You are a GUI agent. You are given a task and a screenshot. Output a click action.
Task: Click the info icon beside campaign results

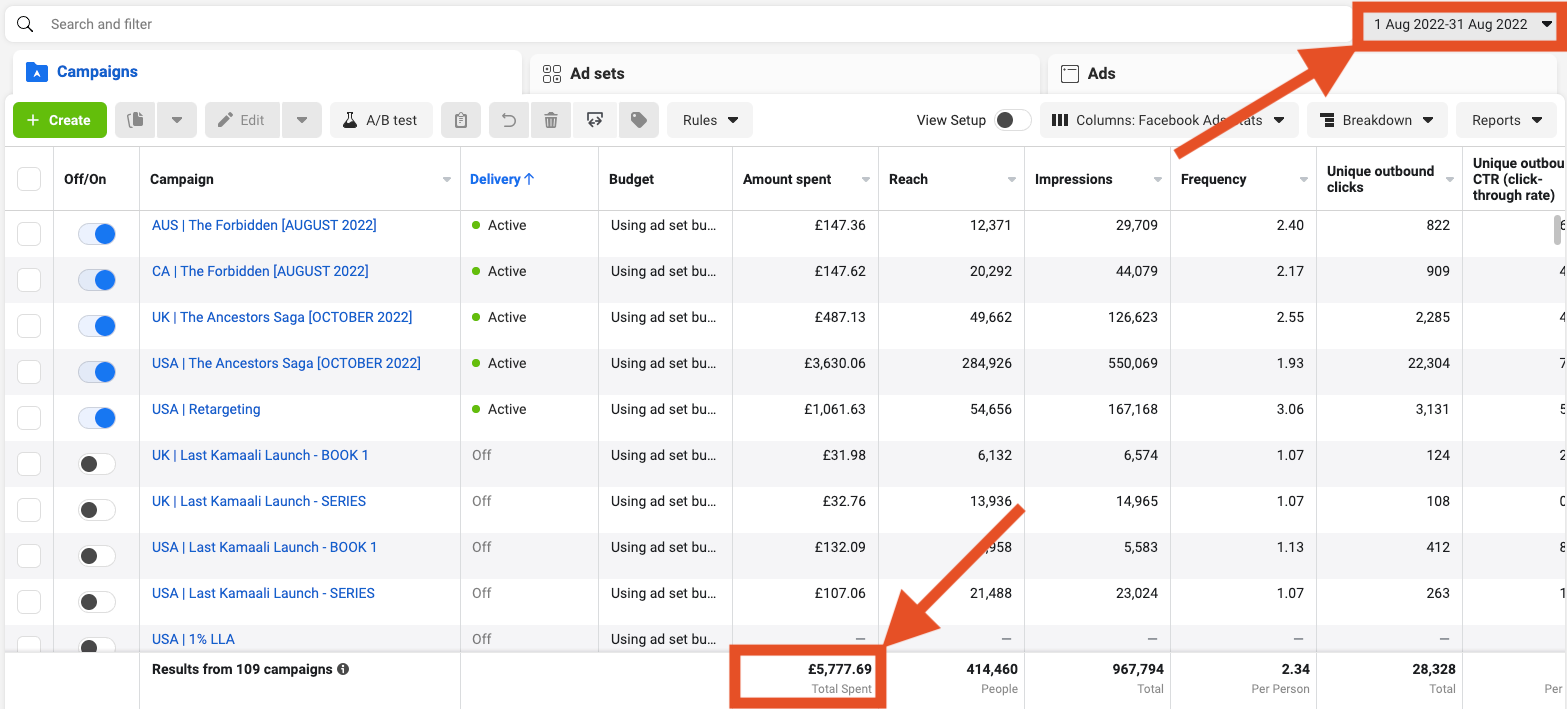tap(343, 669)
